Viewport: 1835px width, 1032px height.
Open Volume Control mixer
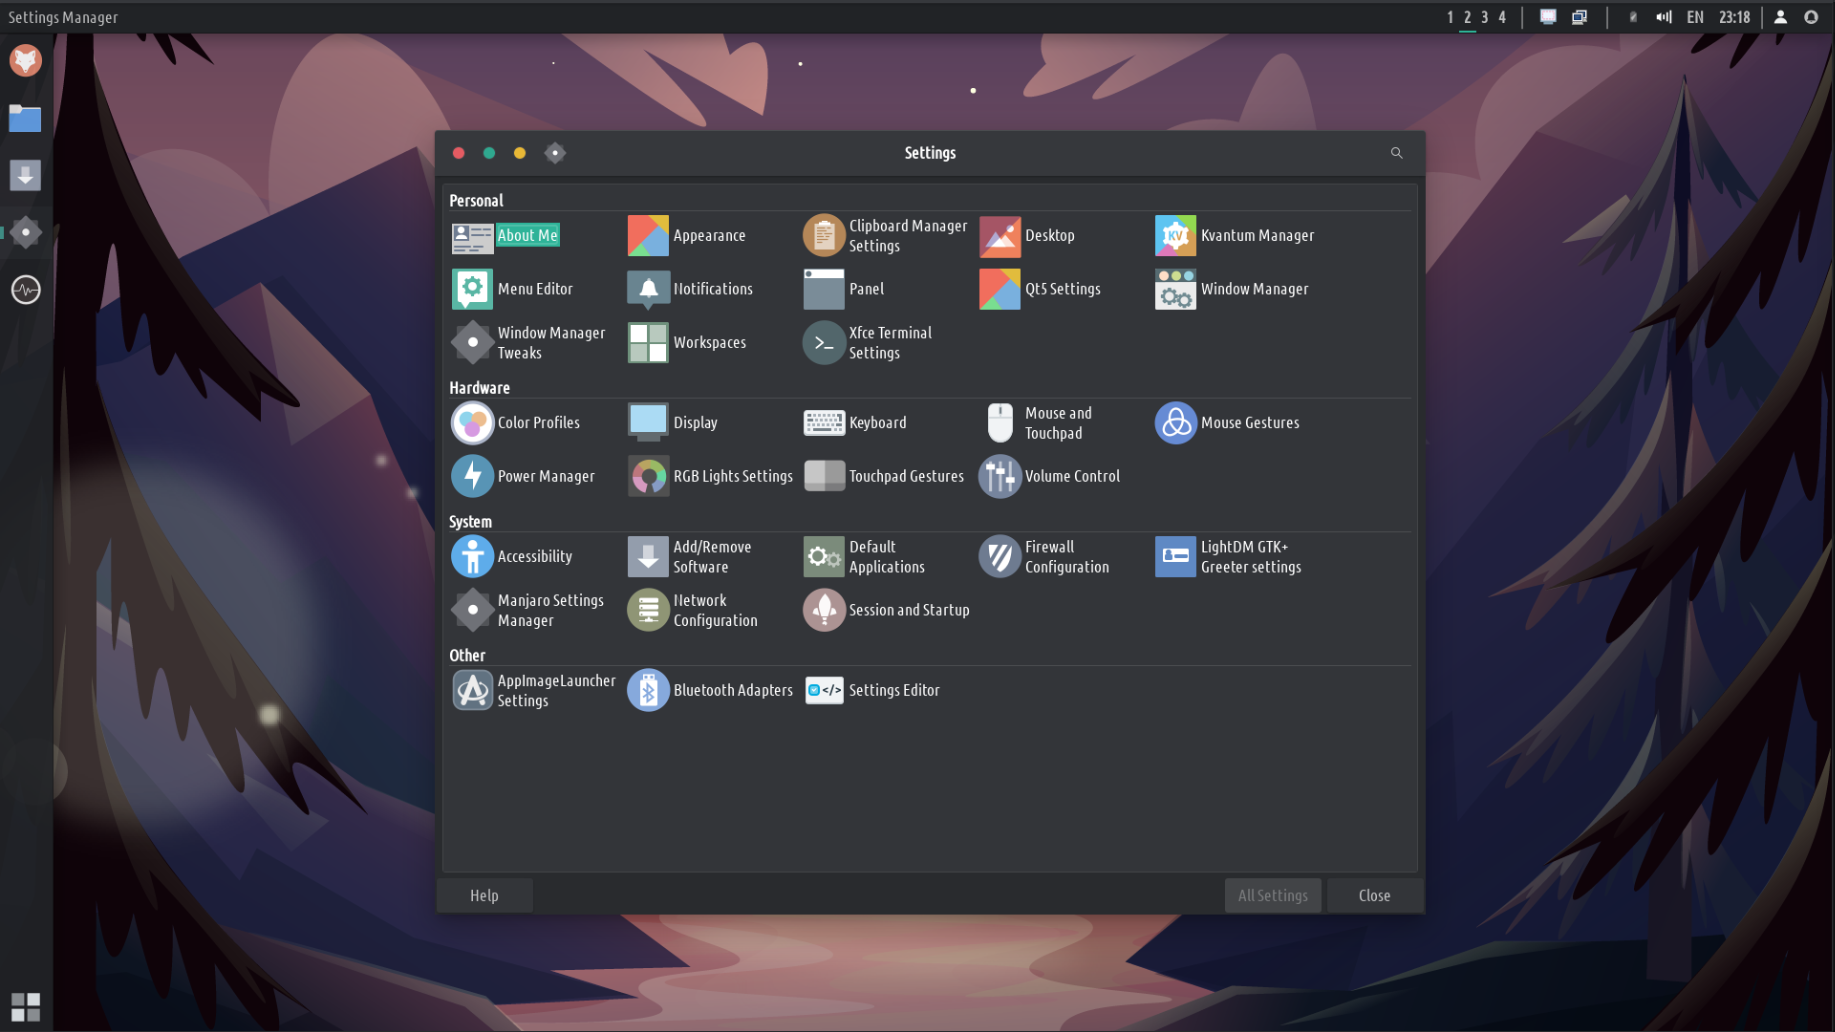click(x=1050, y=477)
